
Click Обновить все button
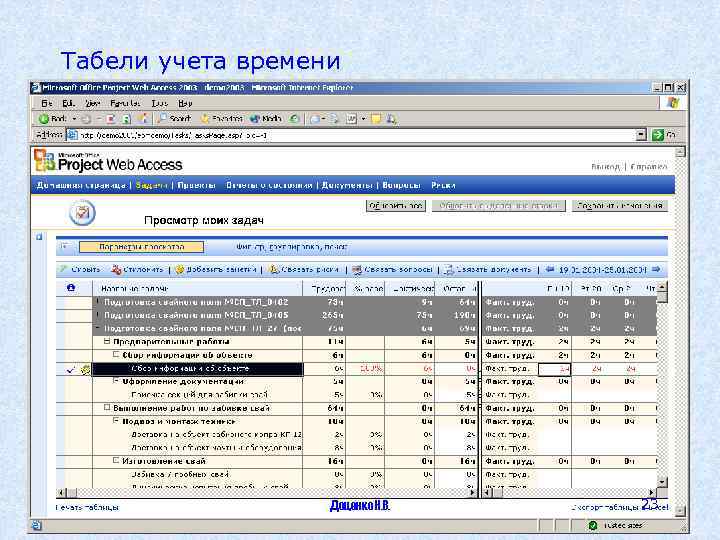point(396,206)
